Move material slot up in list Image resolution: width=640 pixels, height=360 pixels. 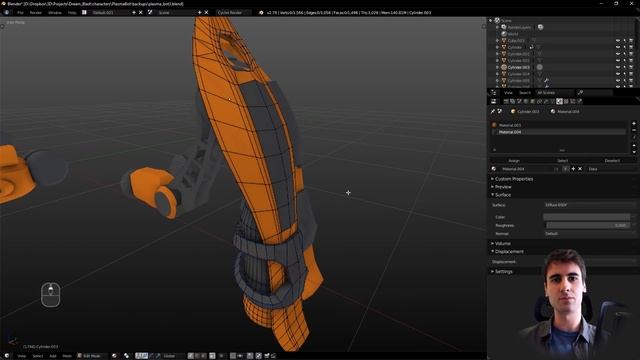(x=634, y=145)
